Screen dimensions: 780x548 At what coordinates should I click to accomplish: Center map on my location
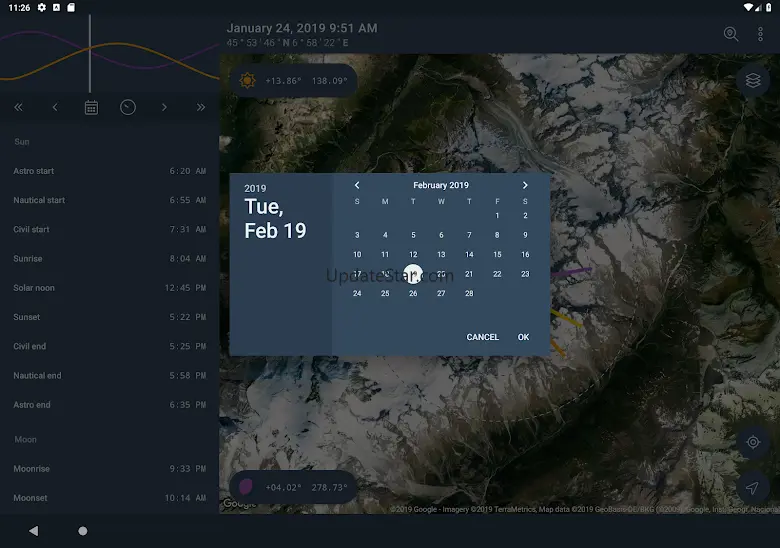753,442
